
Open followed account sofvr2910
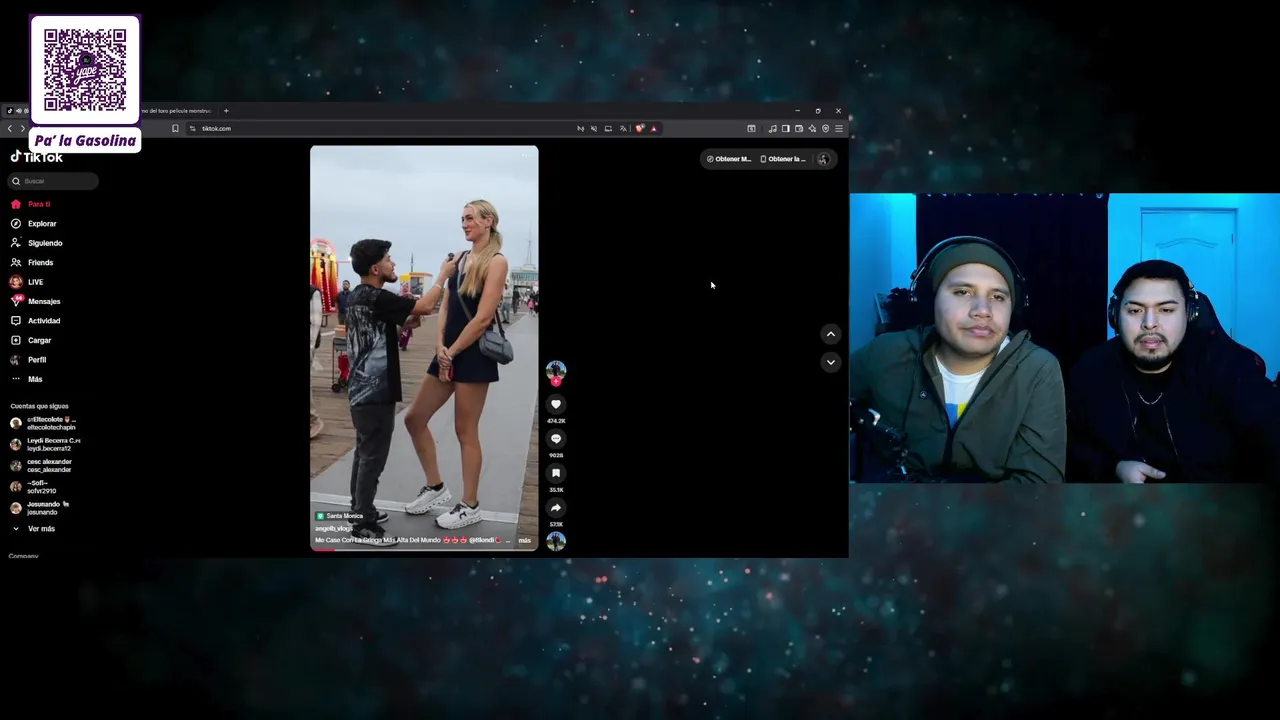(33, 487)
